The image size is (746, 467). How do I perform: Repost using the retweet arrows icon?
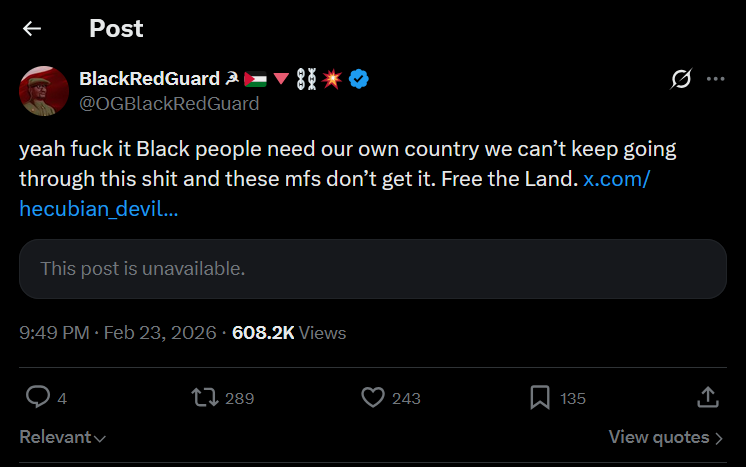coord(204,398)
